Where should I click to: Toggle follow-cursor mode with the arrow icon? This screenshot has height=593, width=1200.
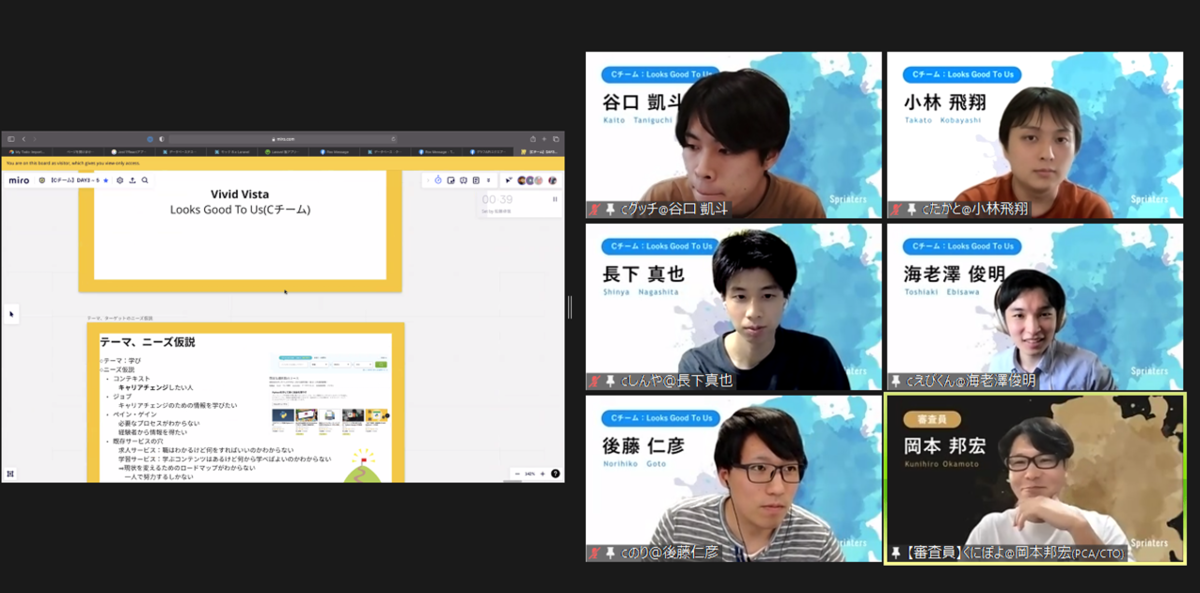[509, 180]
